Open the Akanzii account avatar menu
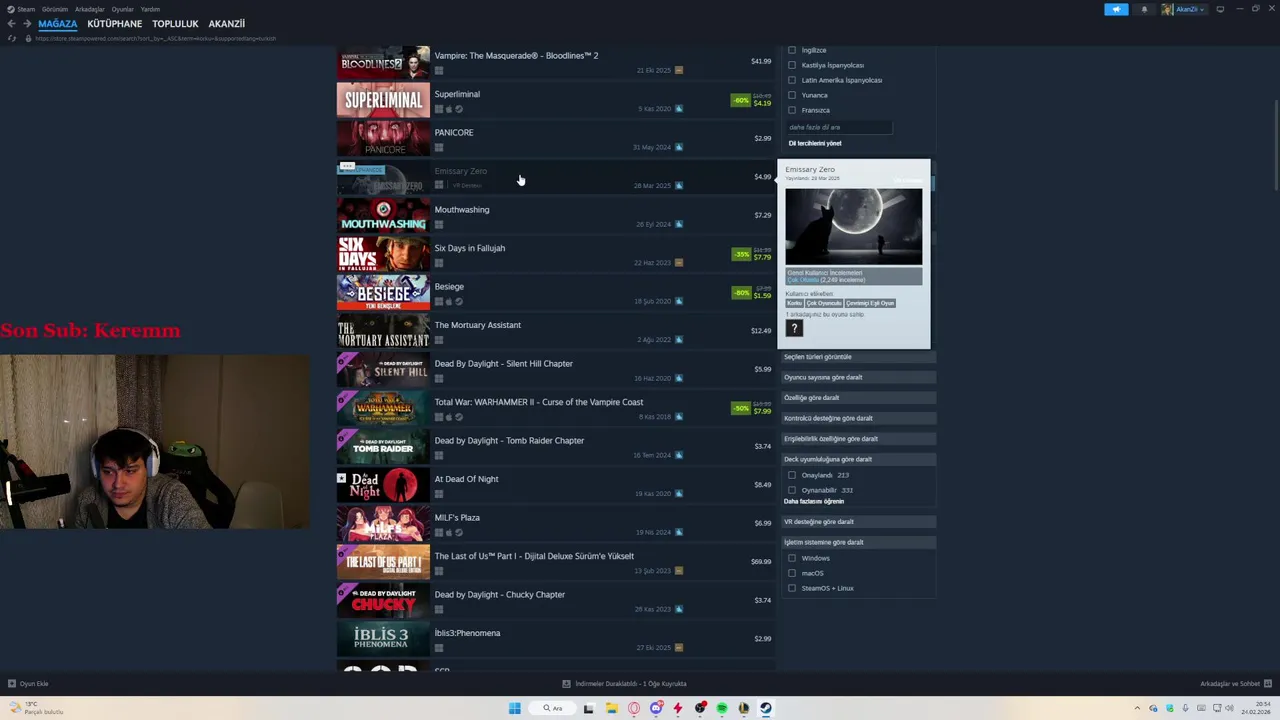Image resolution: width=1280 pixels, height=720 pixels. pyautogui.click(x=1184, y=9)
